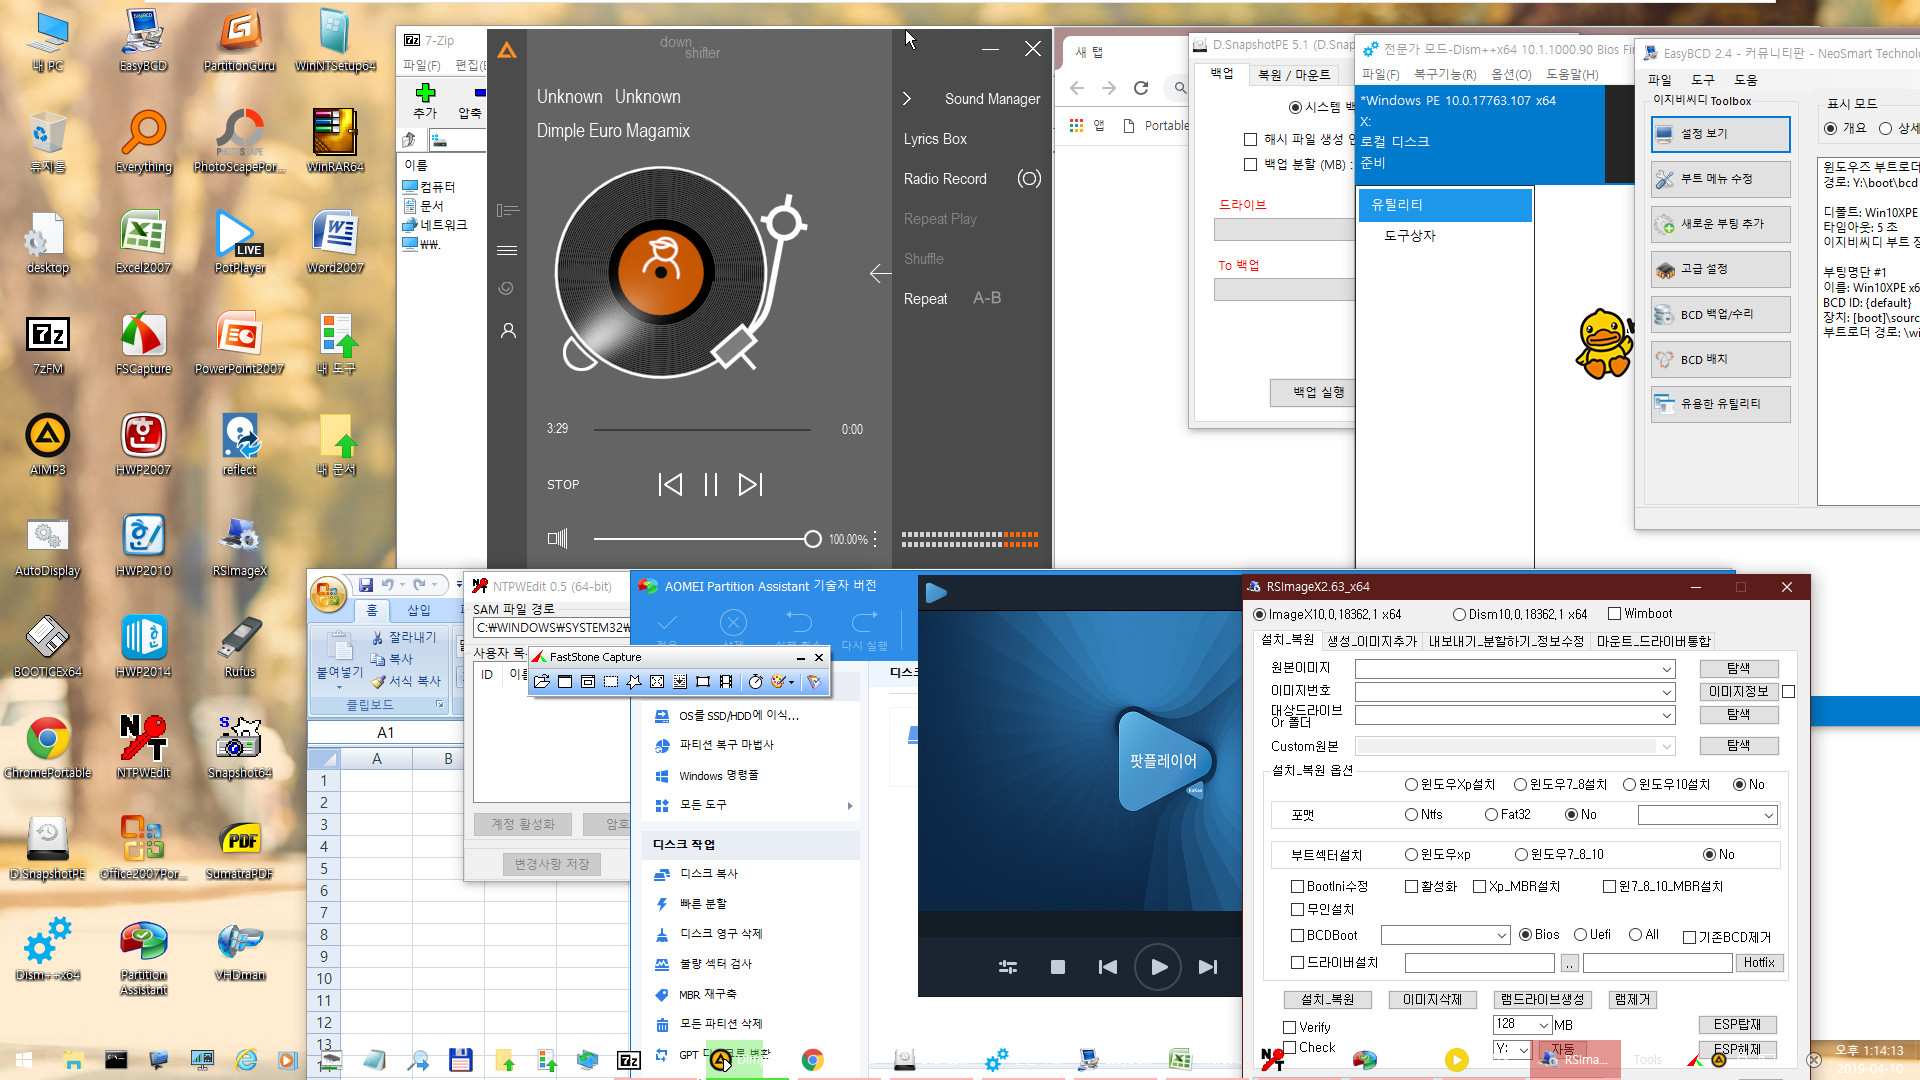This screenshot has width=1920, height=1080.
Task: Switch to 마운트_드라이버통합 tab in RSImageX
Action: tap(1653, 641)
